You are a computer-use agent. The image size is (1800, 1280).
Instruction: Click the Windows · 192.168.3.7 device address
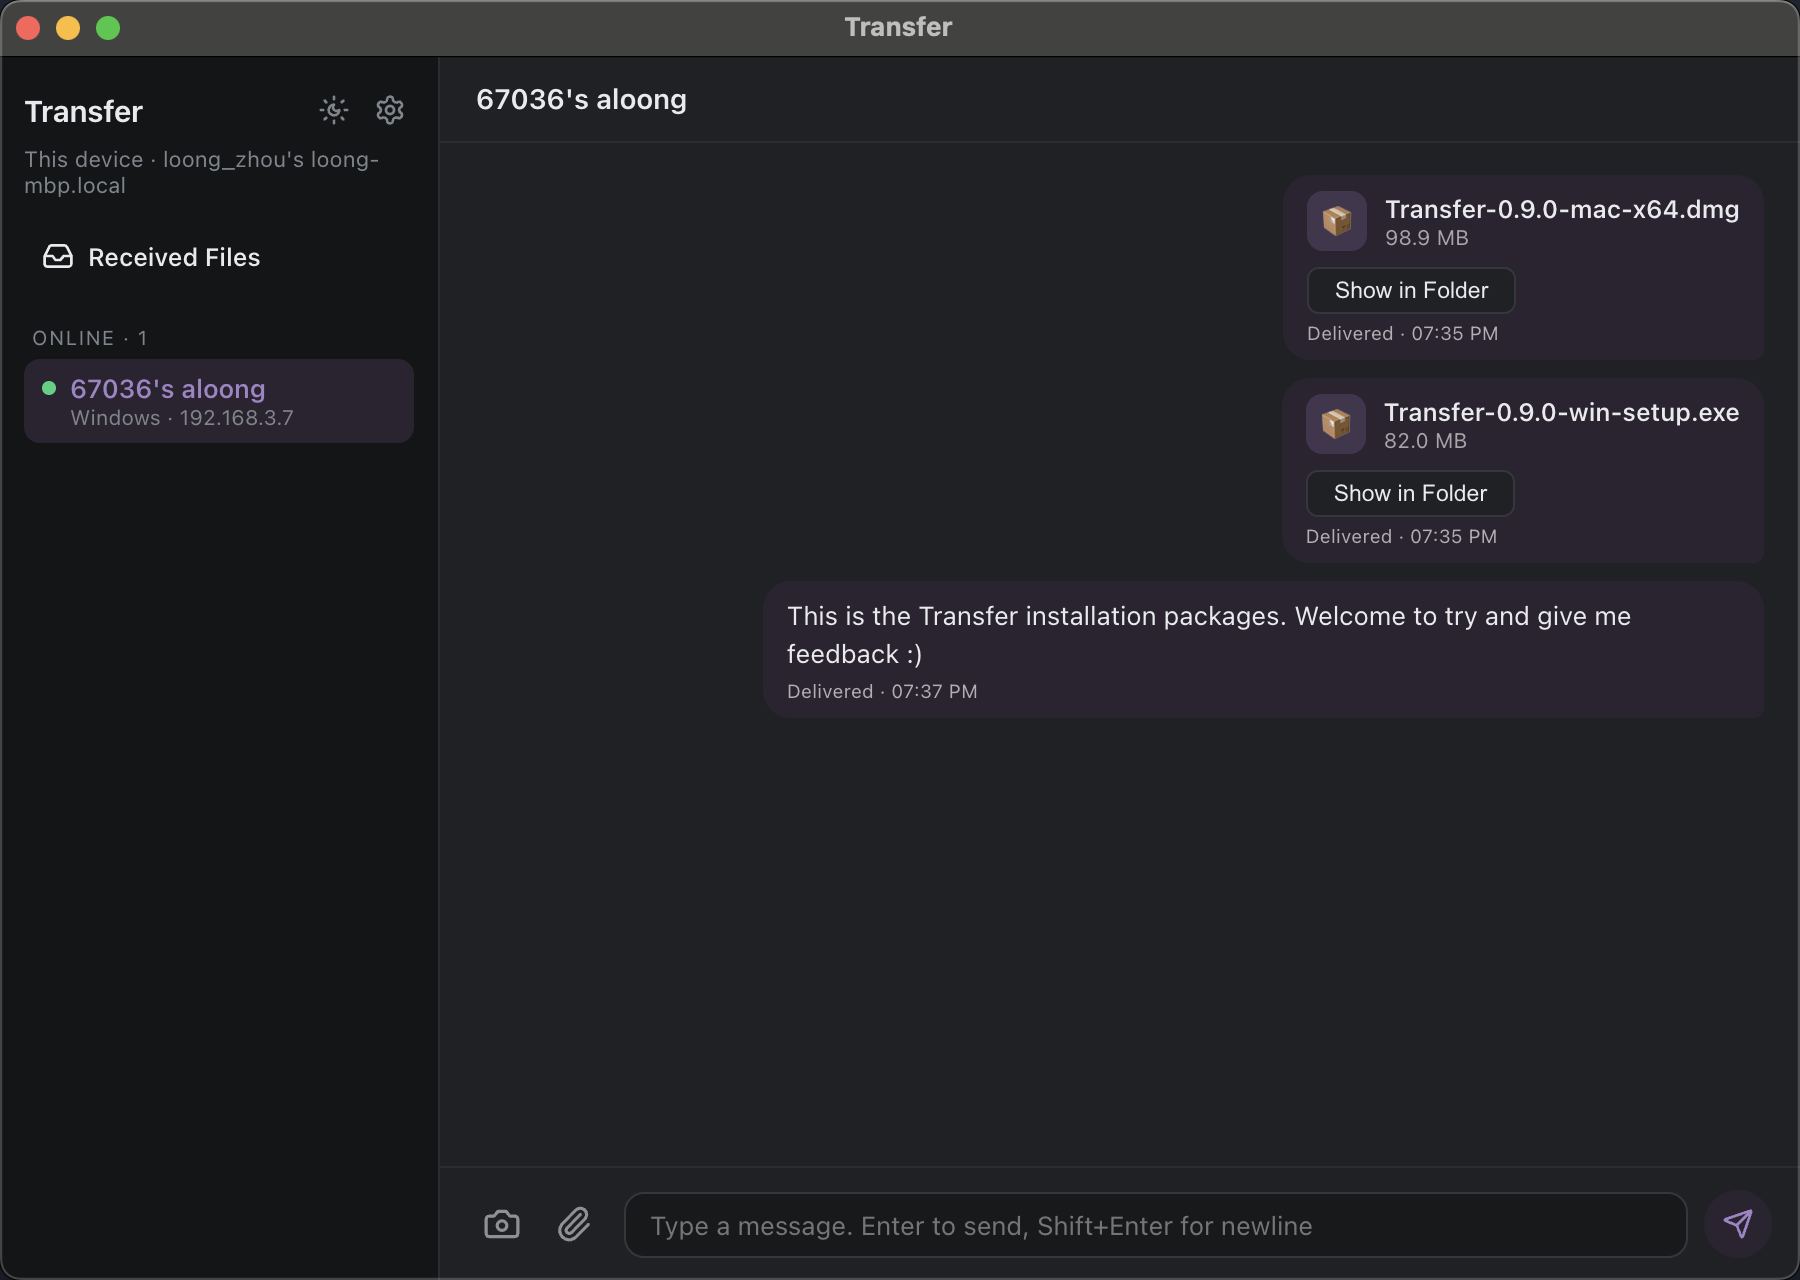[182, 418]
